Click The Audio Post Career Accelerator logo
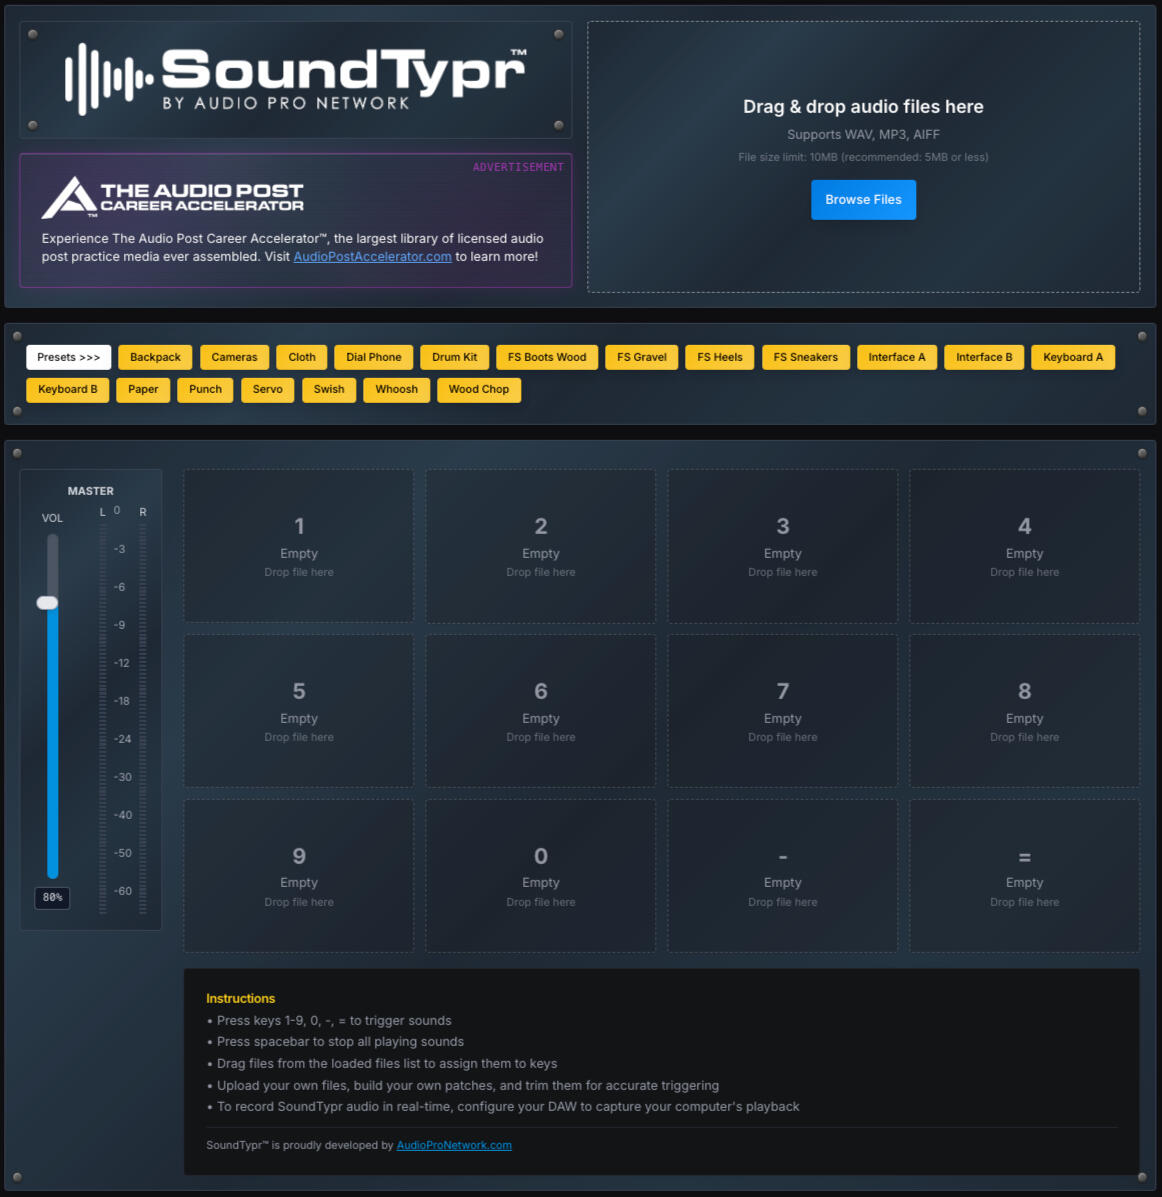This screenshot has height=1197, width=1162. click(172, 197)
